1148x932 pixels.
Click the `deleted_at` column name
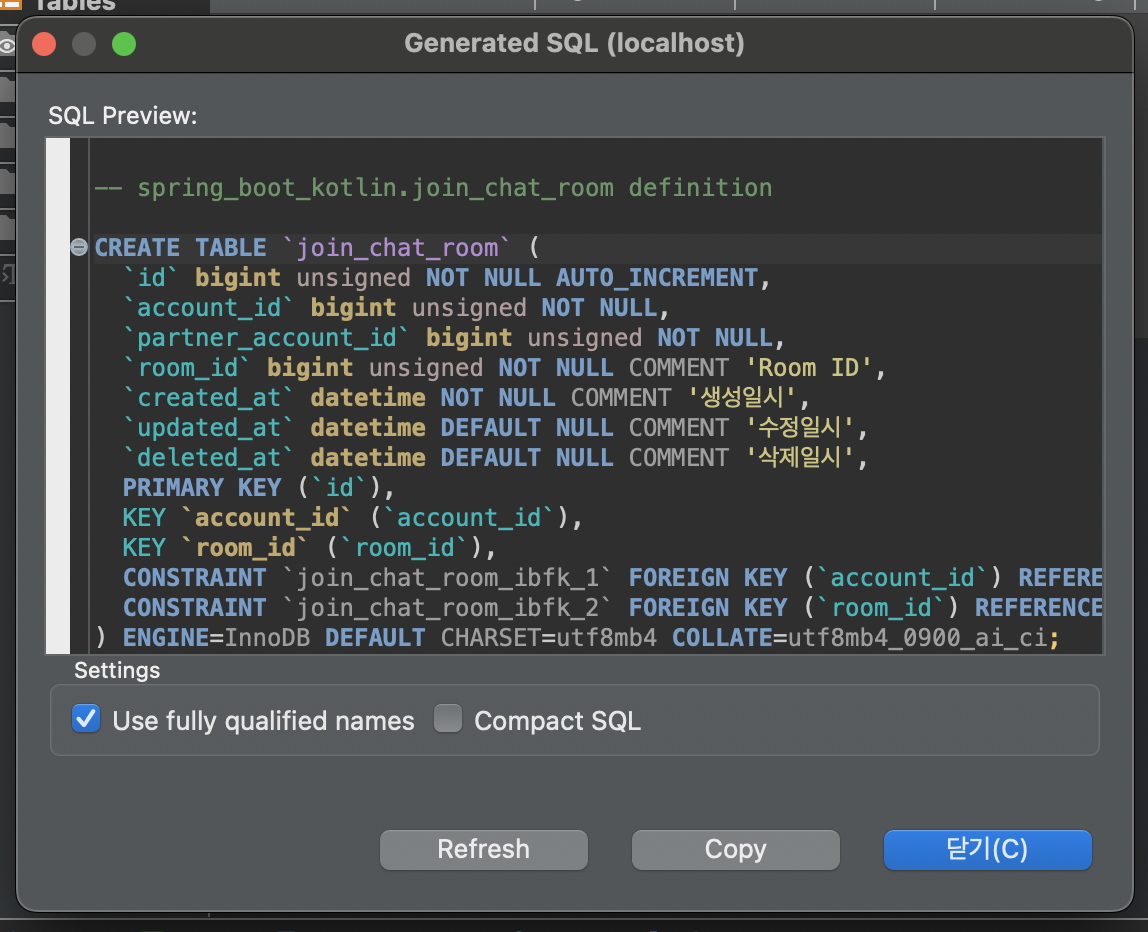(x=208, y=458)
